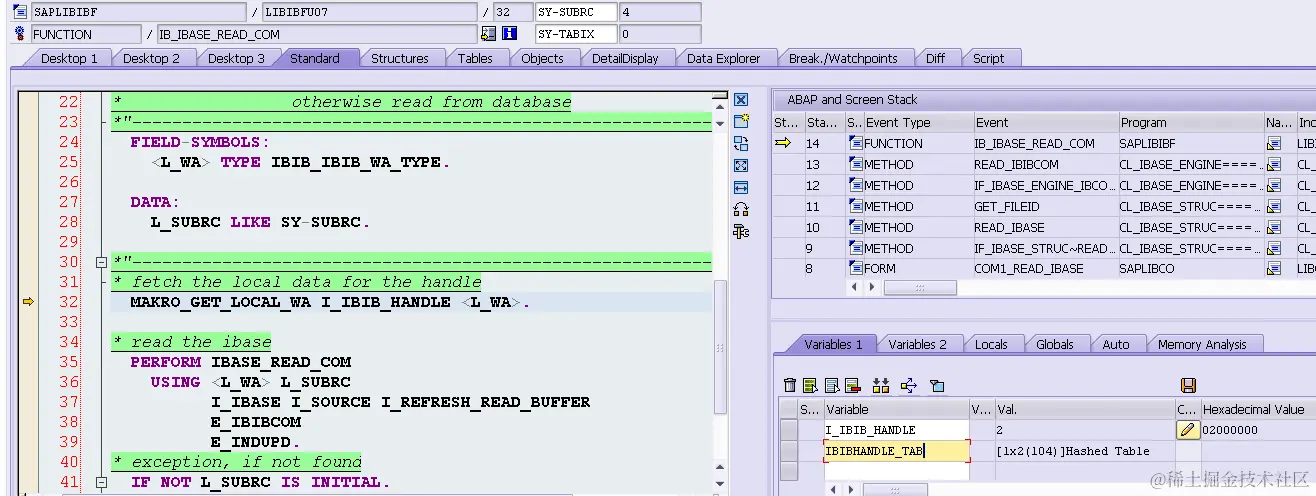Click the full-screen tool icon
This screenshot has width=1316, height=496.
coord(741,166)
